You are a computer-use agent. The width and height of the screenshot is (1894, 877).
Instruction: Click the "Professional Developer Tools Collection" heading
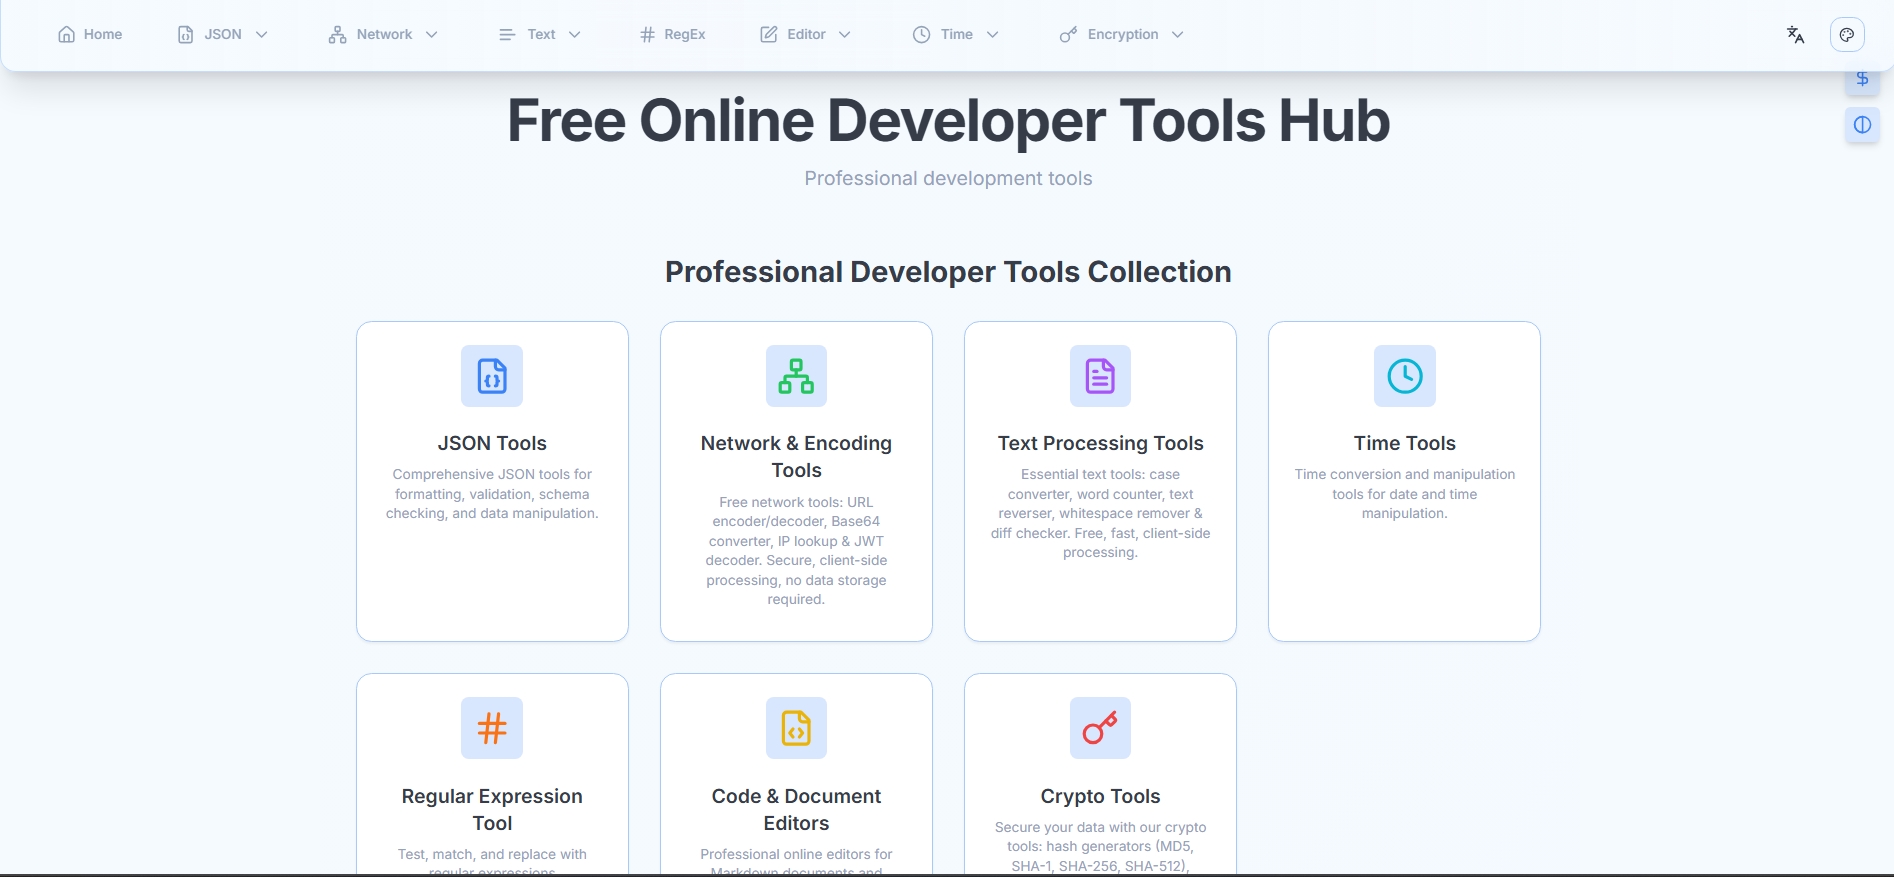948,272
